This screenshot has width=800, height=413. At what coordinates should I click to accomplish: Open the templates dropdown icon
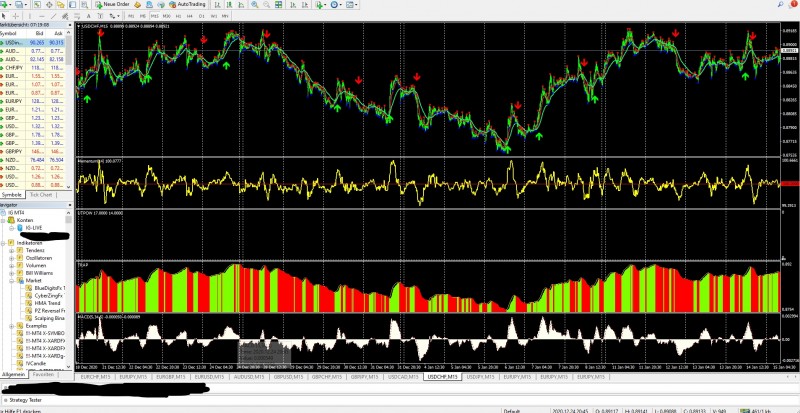[x=352, y=5]
